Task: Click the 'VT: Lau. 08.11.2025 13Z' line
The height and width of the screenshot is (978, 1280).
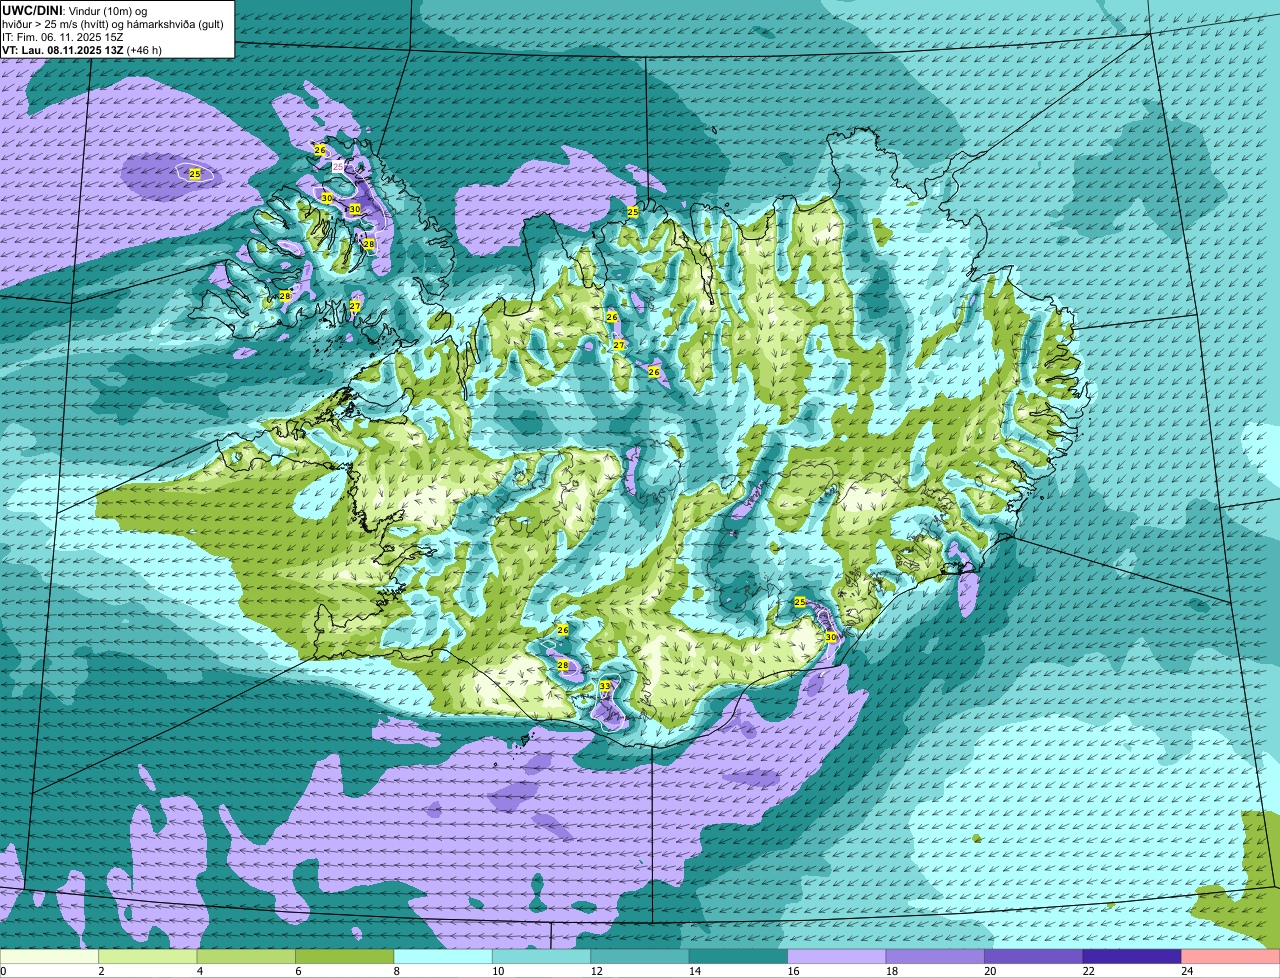Action: [x=62, y=49]
